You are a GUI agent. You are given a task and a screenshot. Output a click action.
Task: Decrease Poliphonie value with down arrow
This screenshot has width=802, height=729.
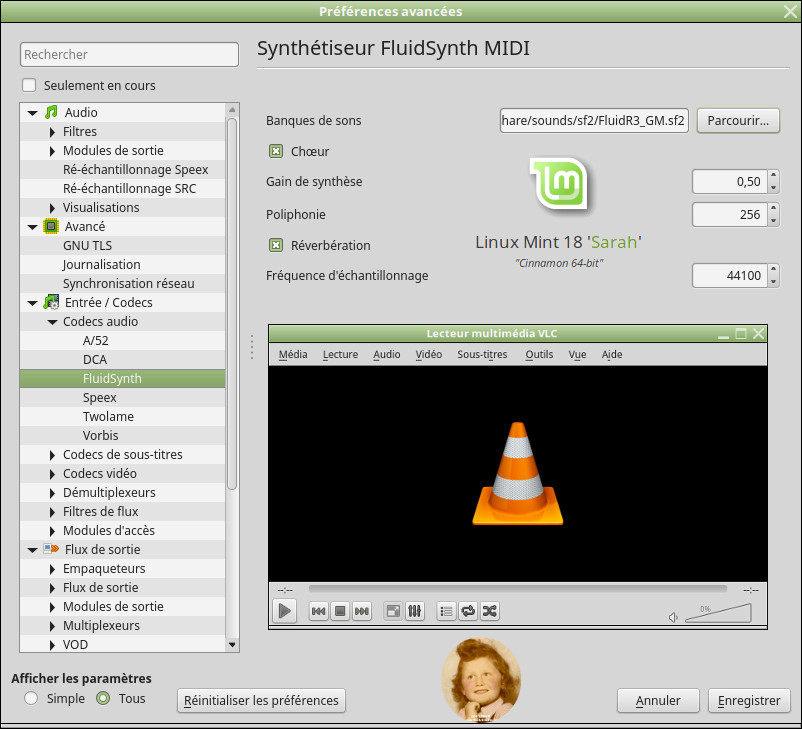click(x=773, y=220)
